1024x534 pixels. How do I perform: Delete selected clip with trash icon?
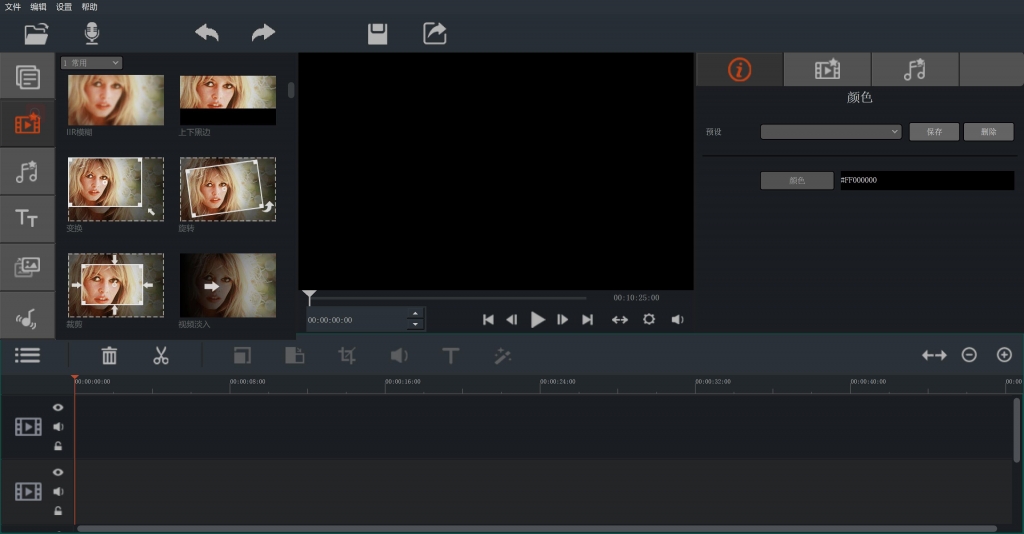pos(109,355)
